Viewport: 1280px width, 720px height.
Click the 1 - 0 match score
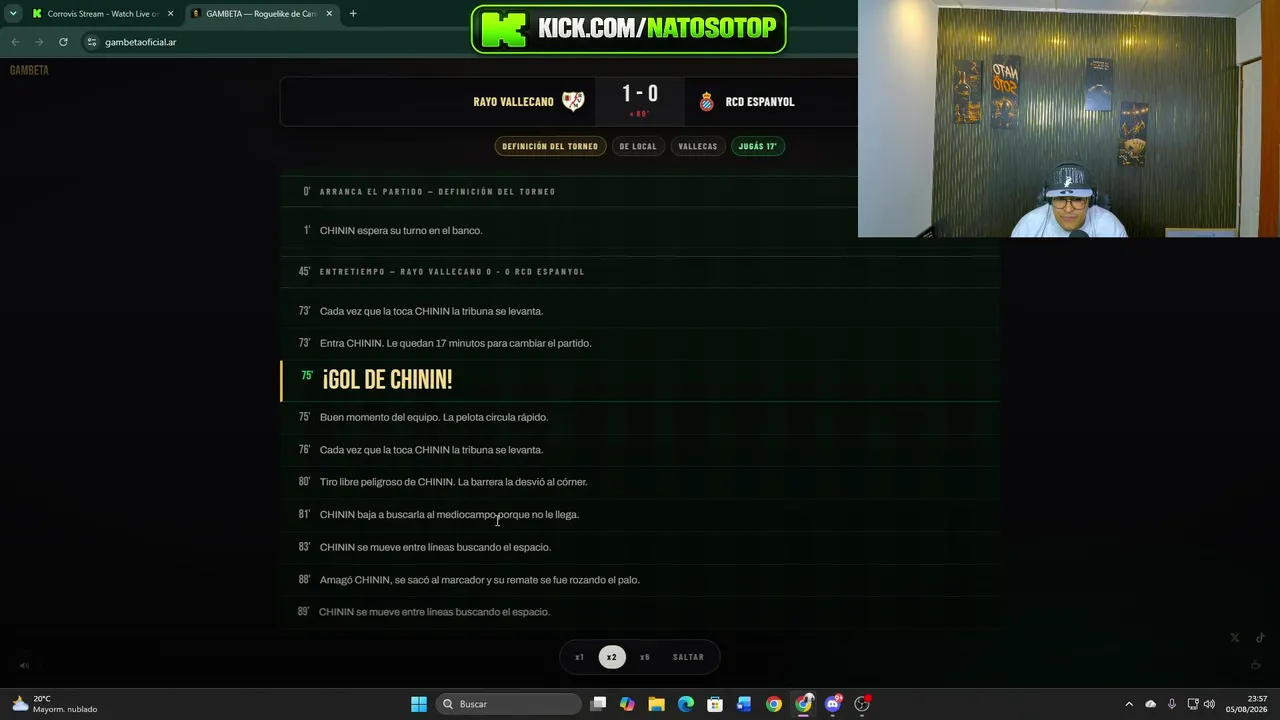coord(640,94)
